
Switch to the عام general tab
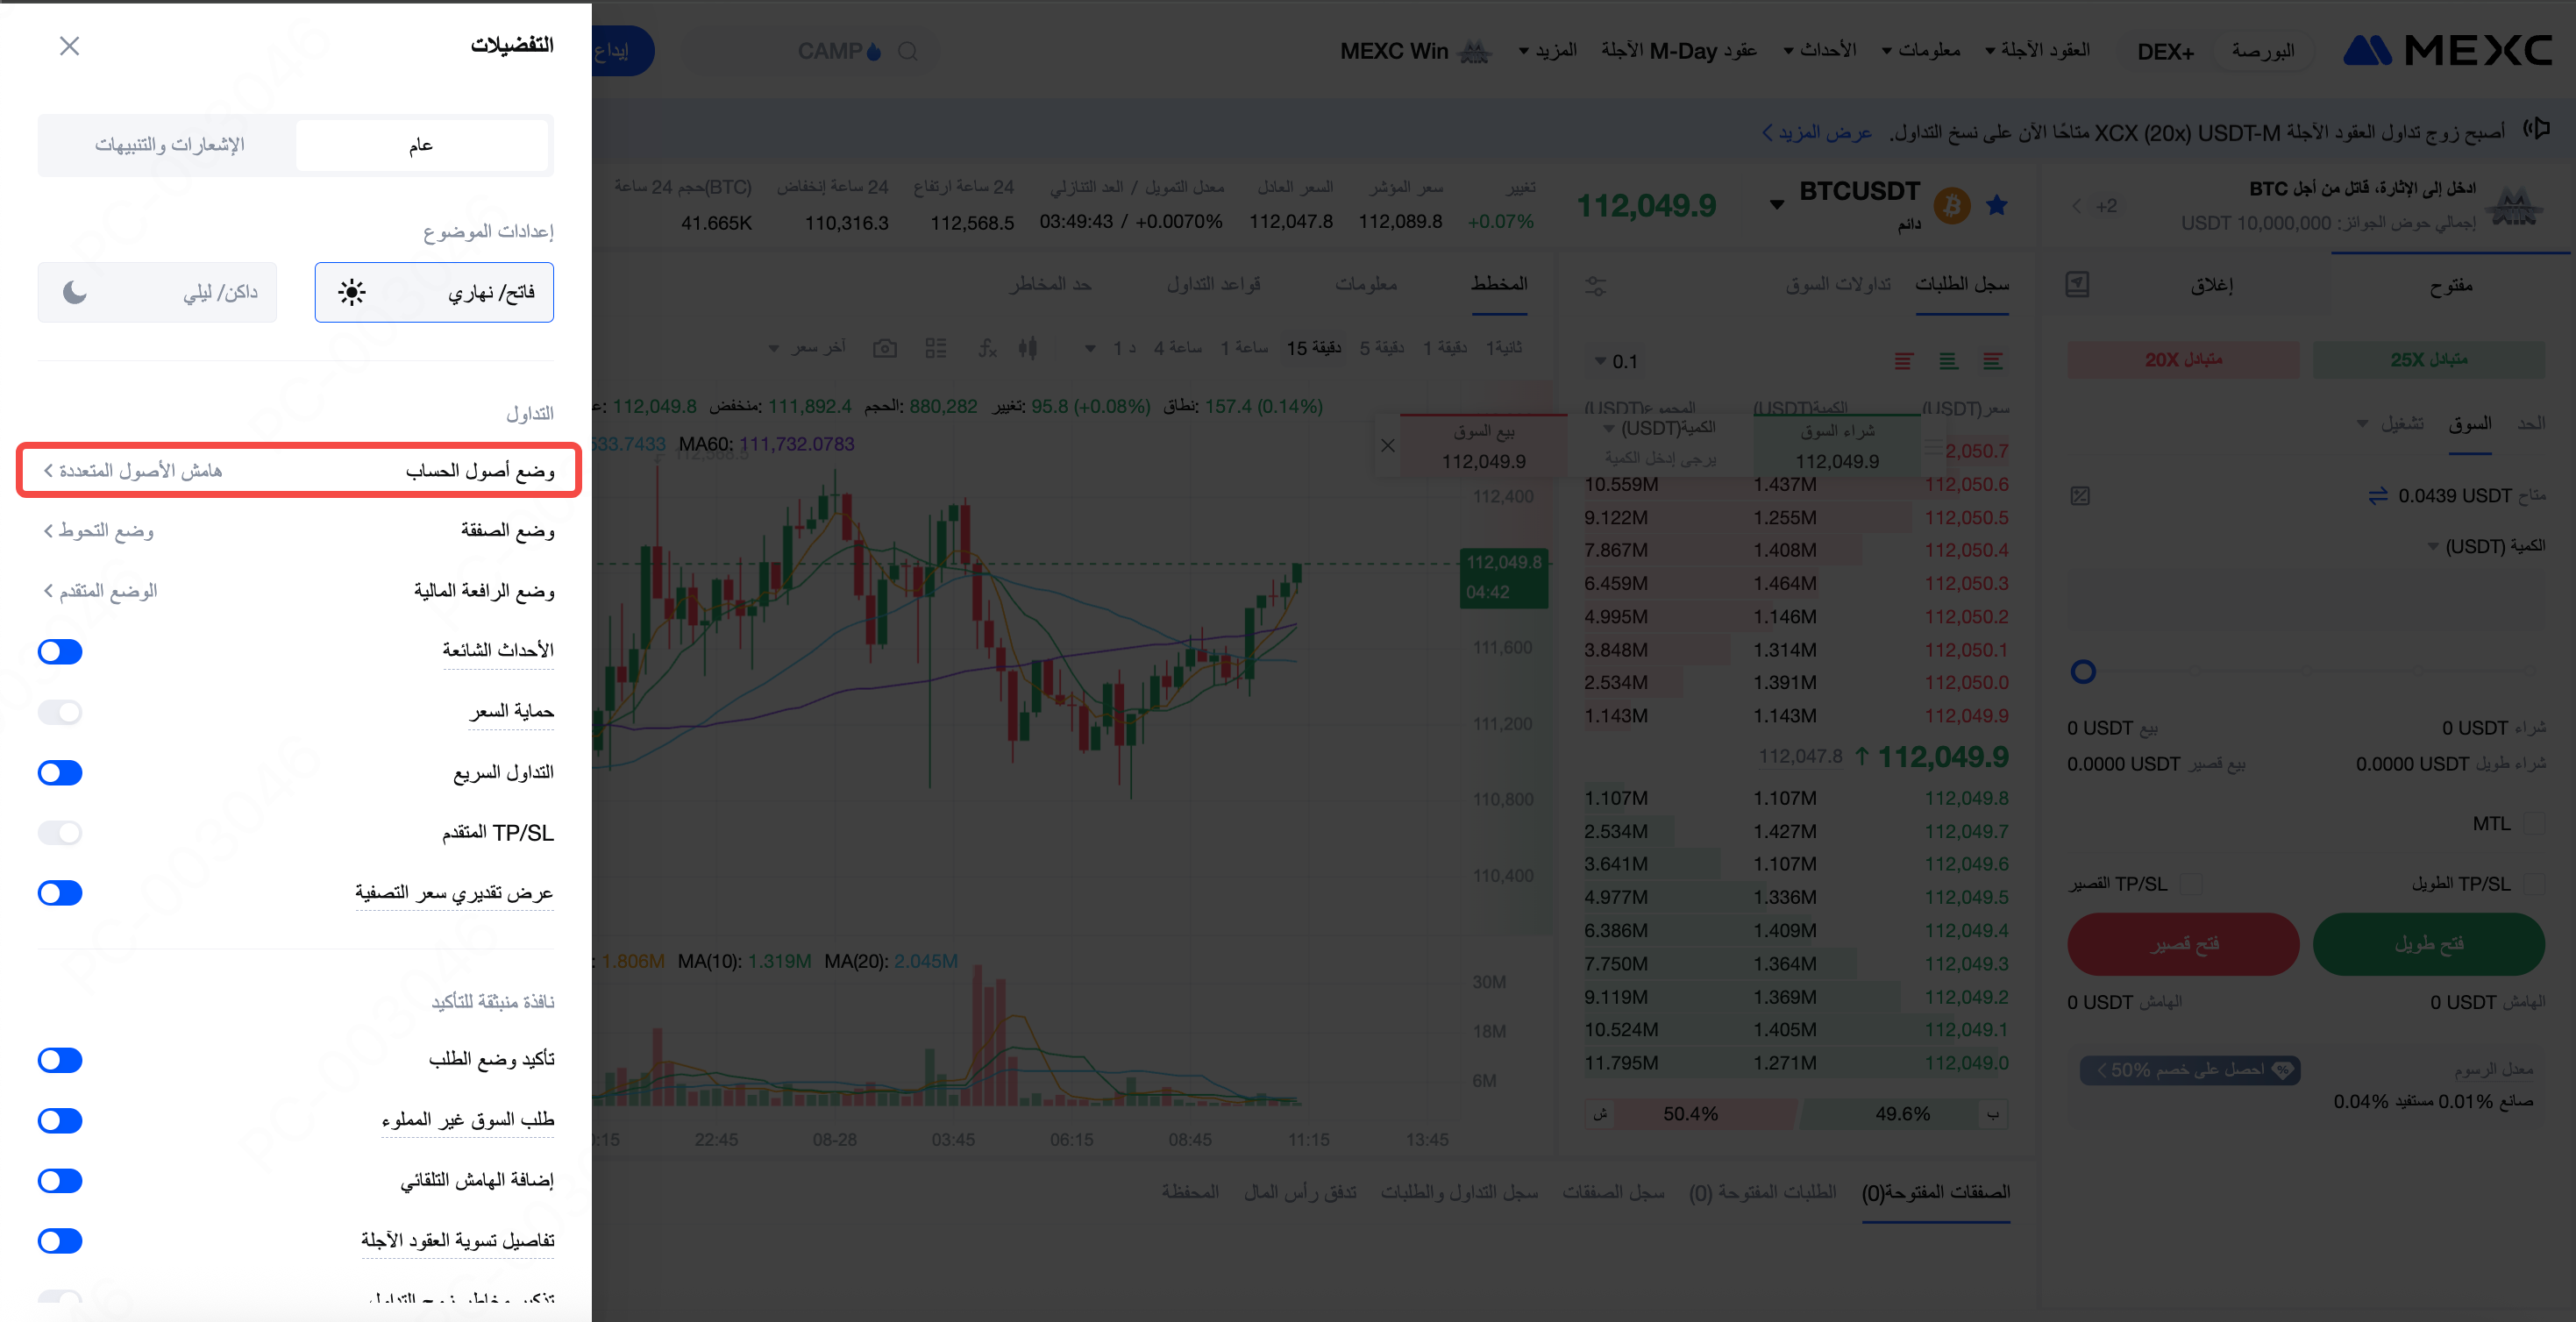click(x=422, y=145)
